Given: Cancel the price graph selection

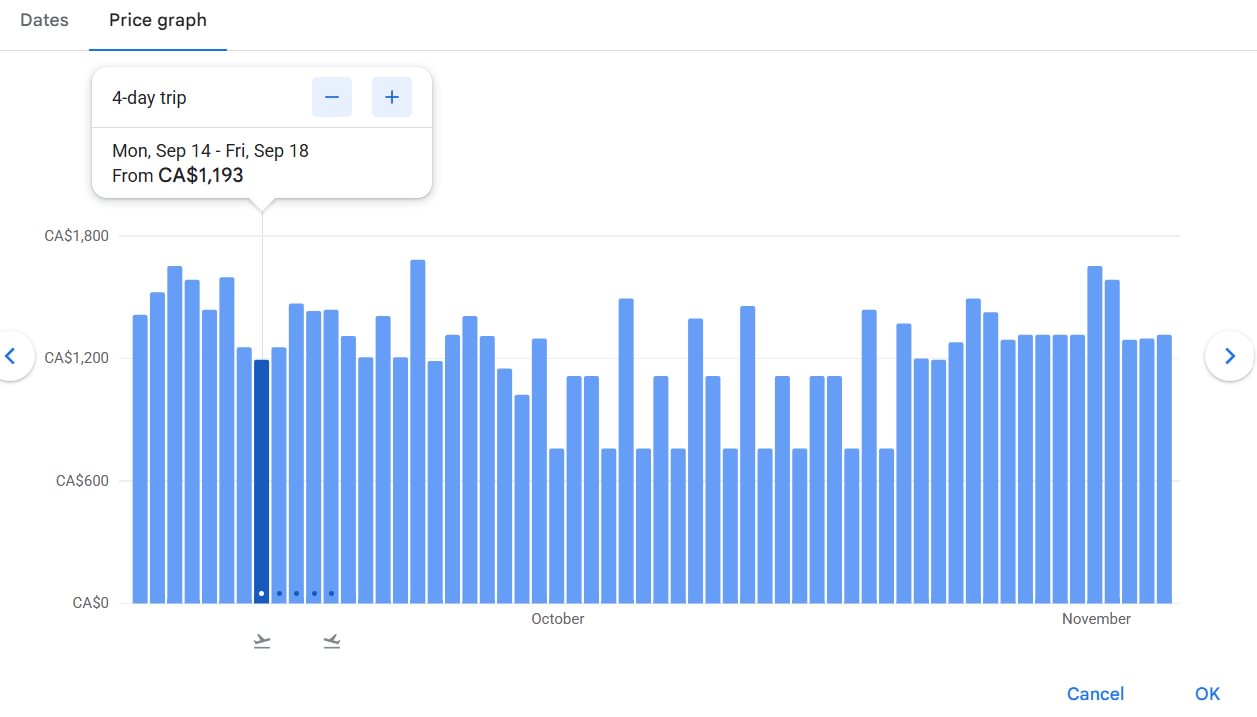Looking at the screenshot, I should tap(1095, 693).
